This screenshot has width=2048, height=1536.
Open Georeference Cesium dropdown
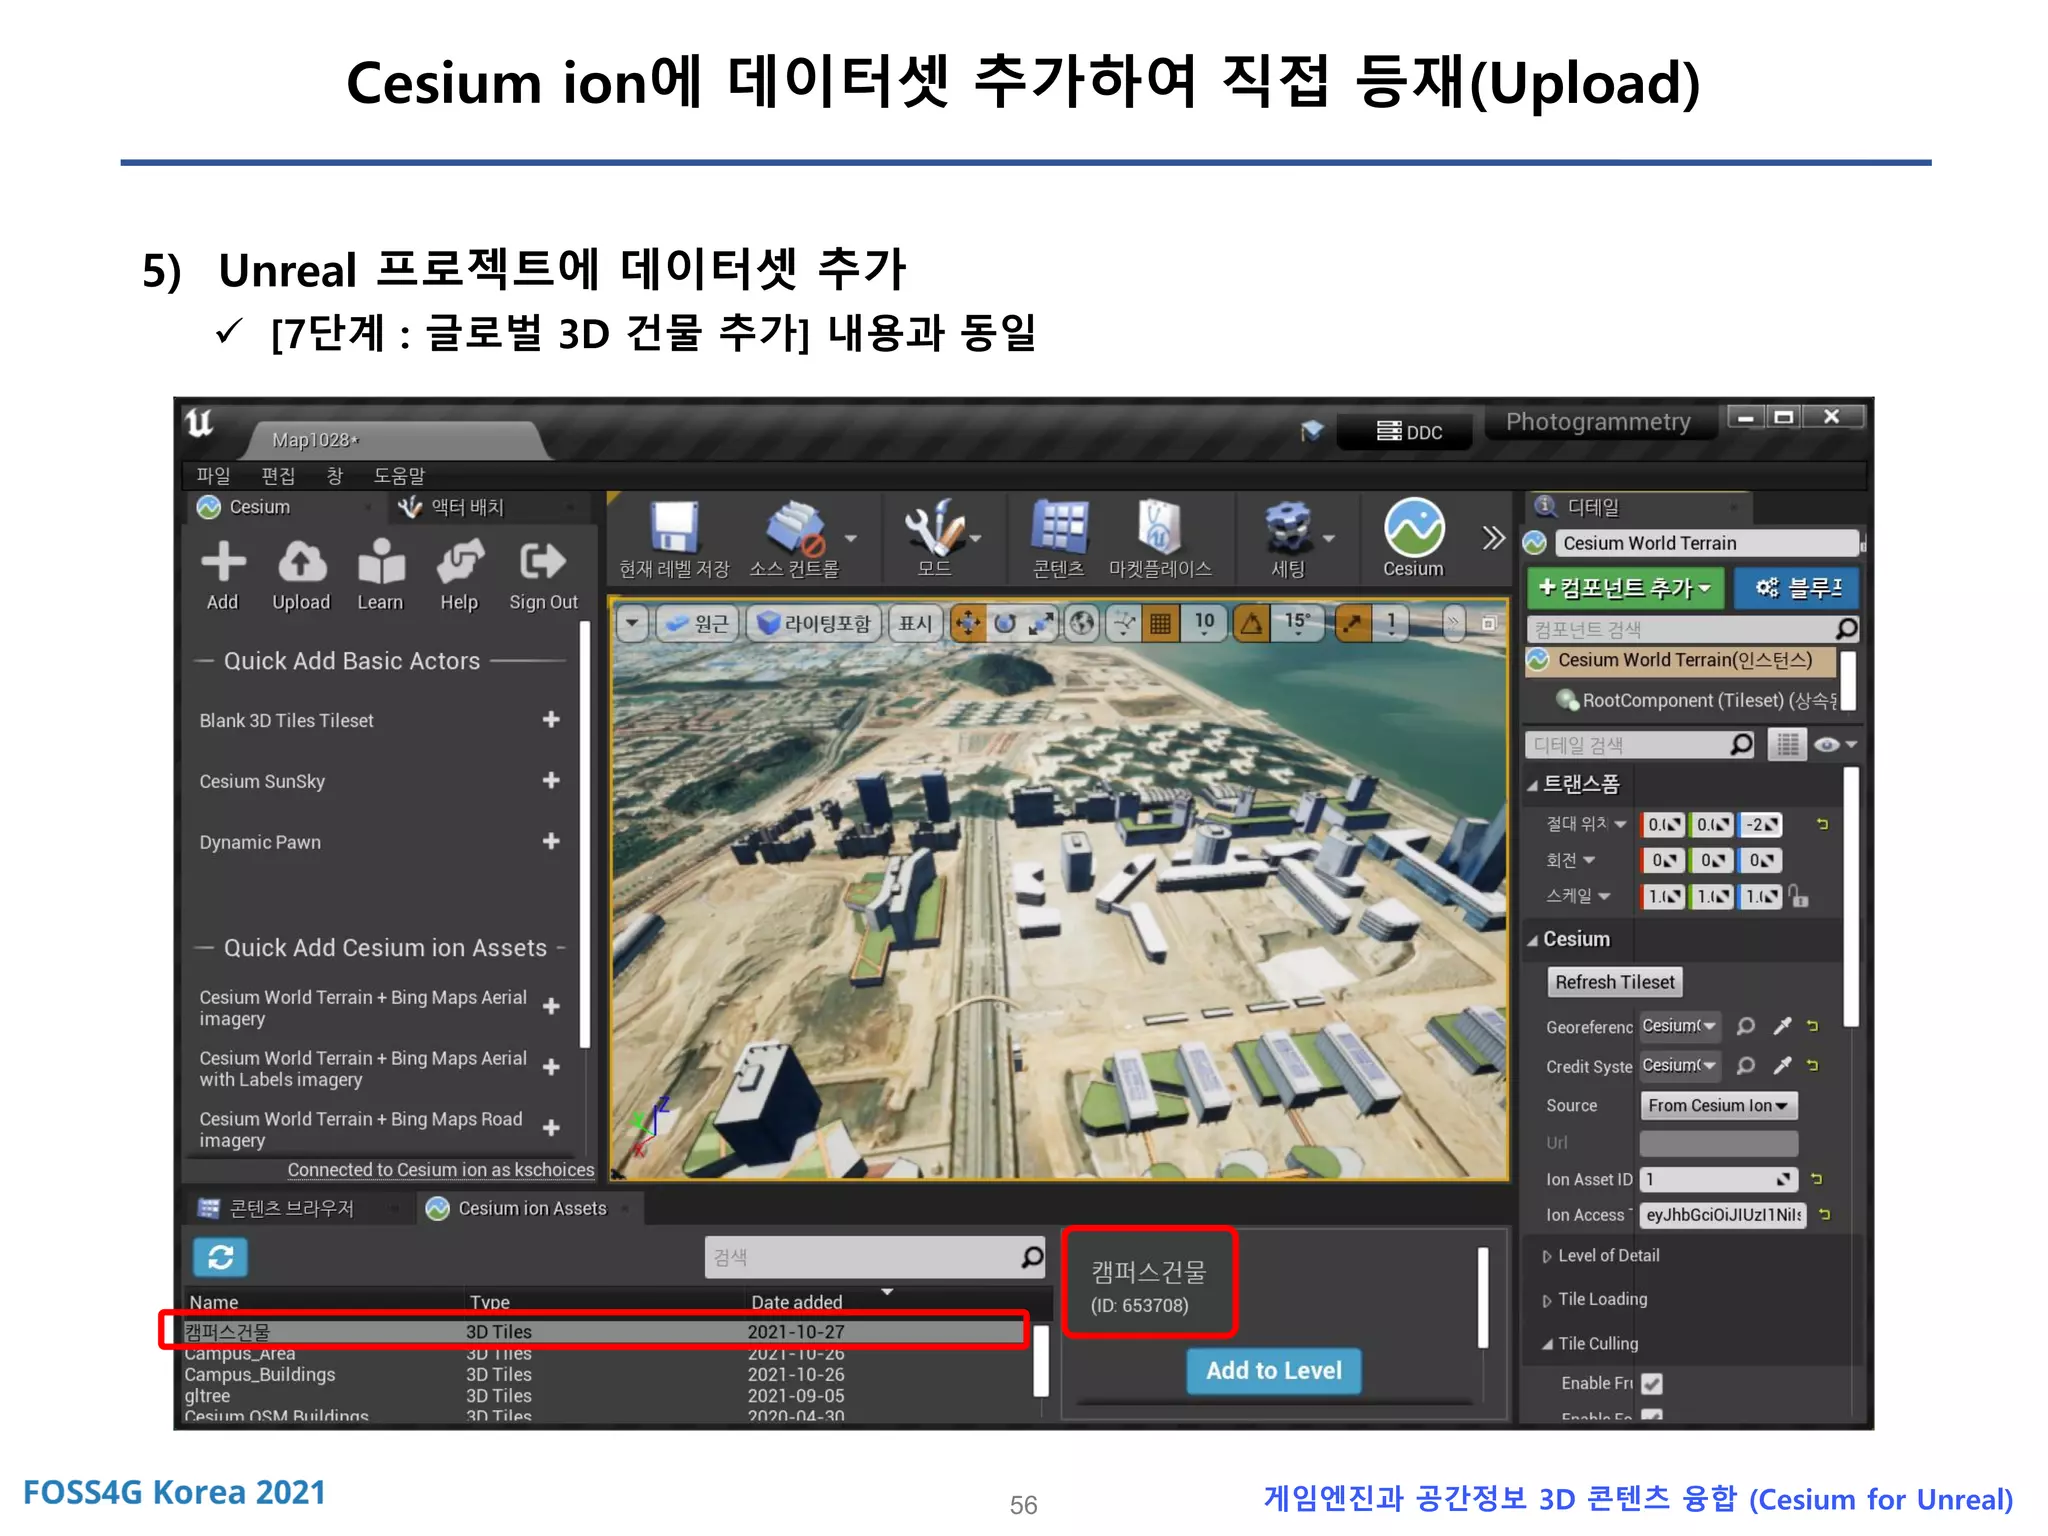click(x=1680, y=1026)
